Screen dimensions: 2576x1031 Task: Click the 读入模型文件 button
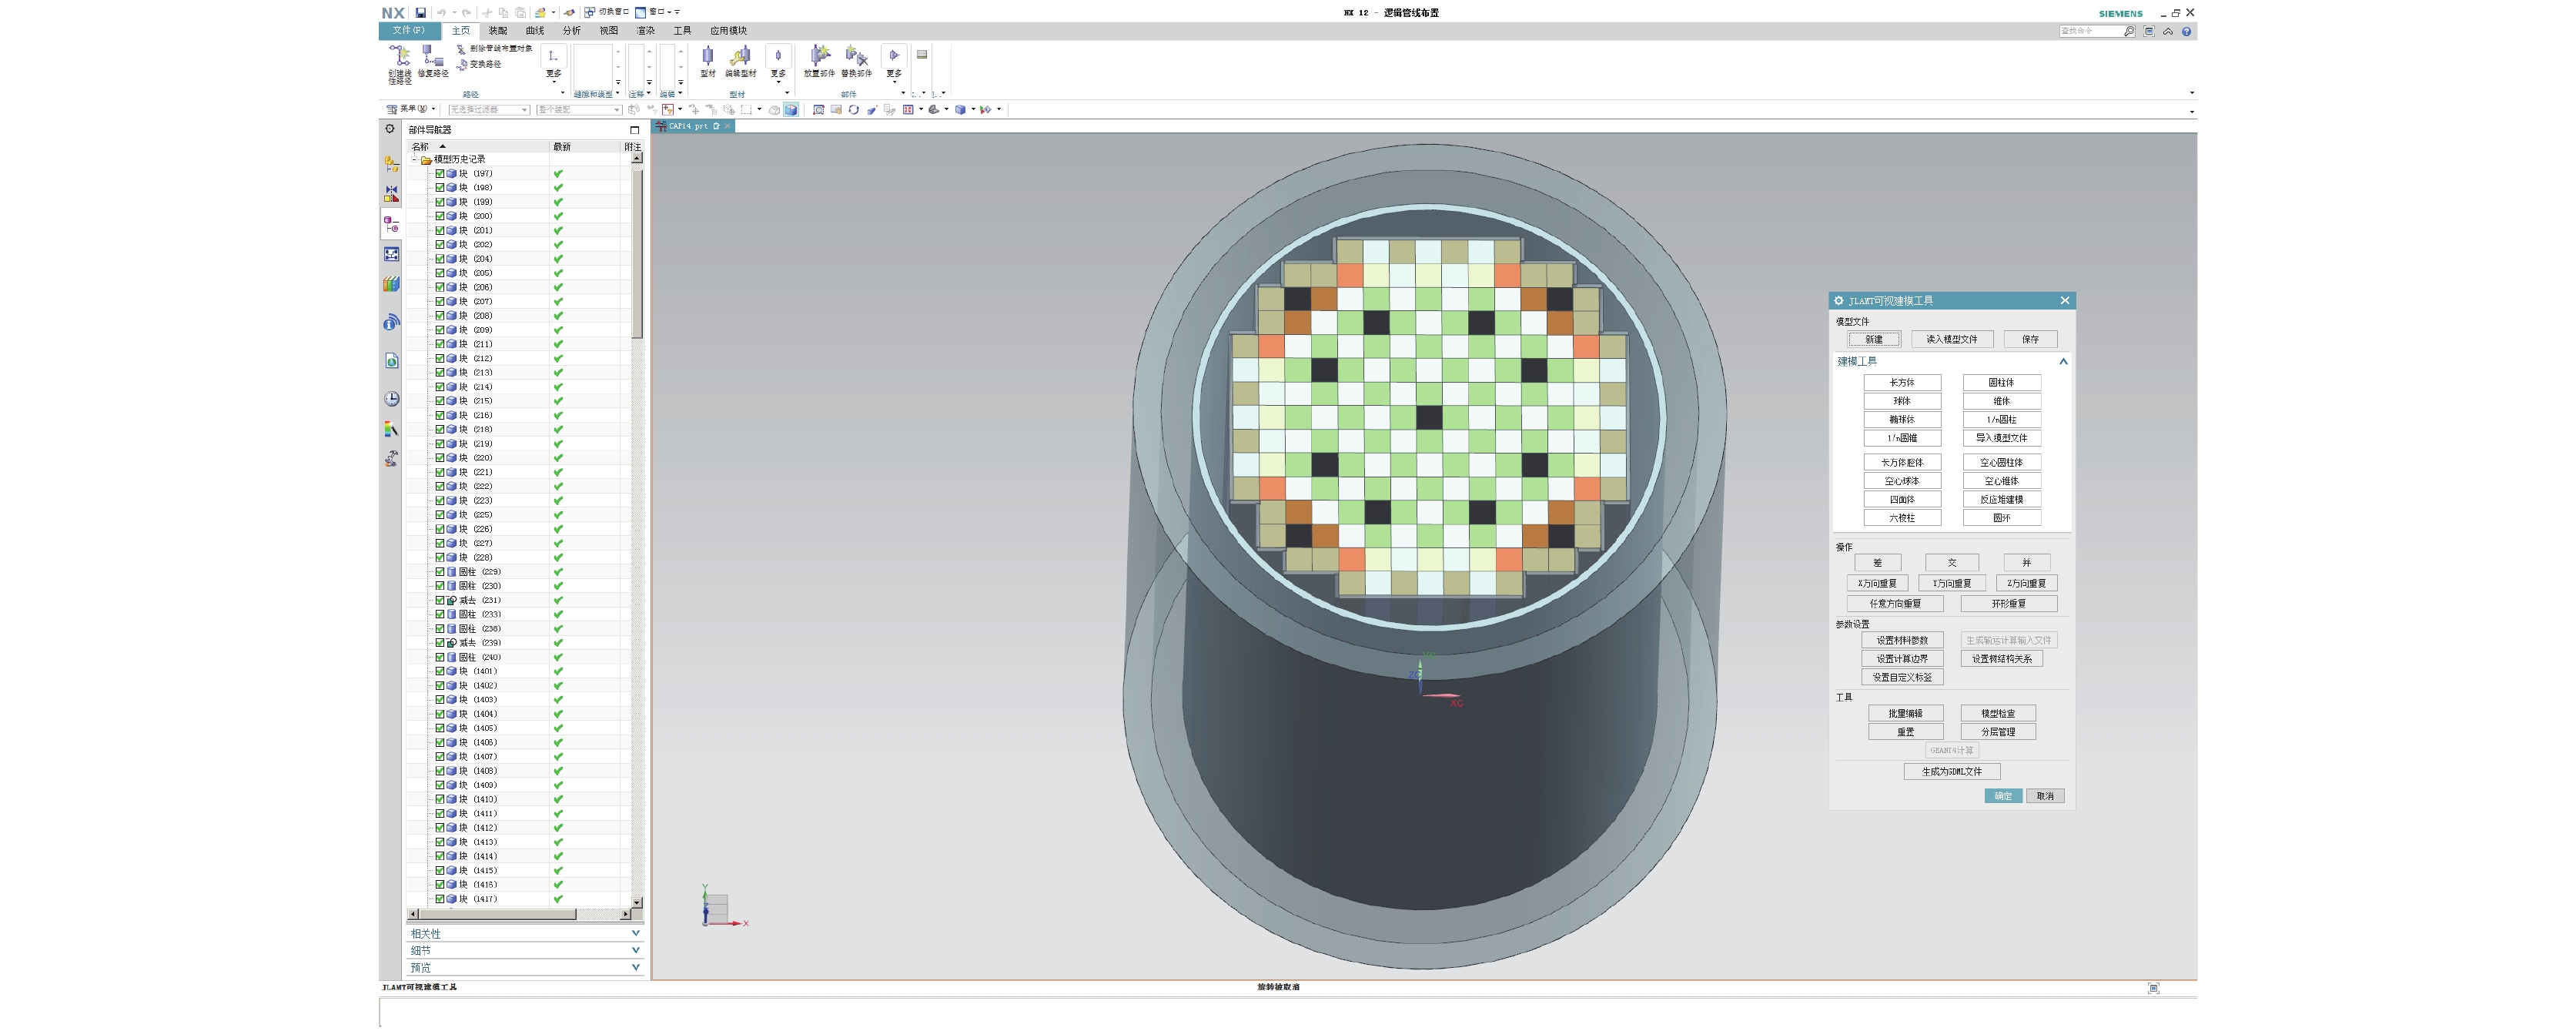click(1952, 339)
